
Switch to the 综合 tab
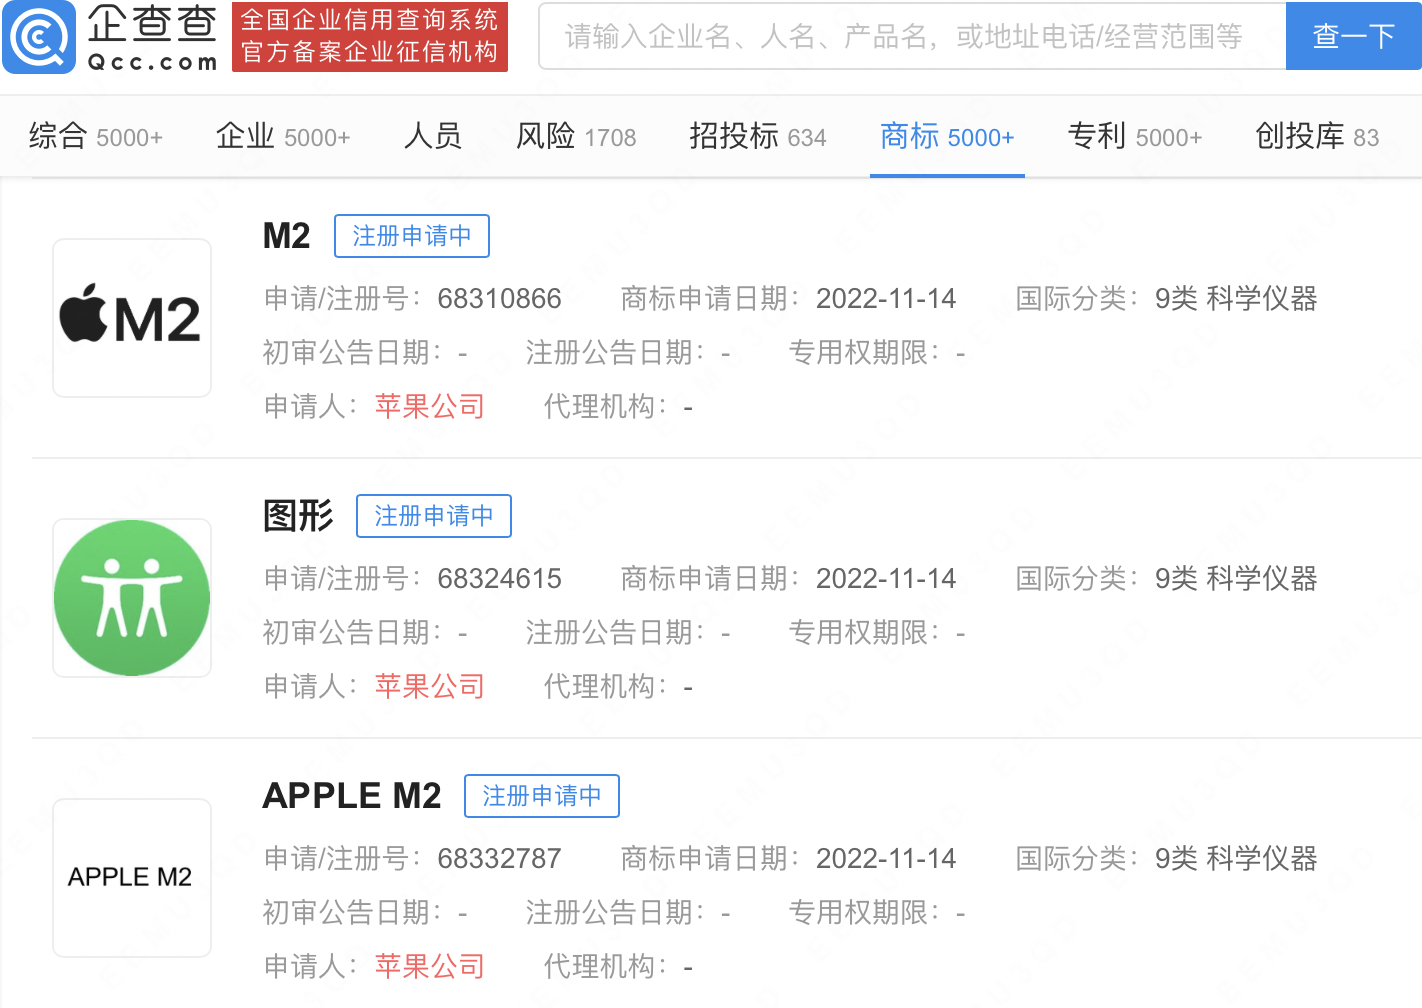(96, 136)
